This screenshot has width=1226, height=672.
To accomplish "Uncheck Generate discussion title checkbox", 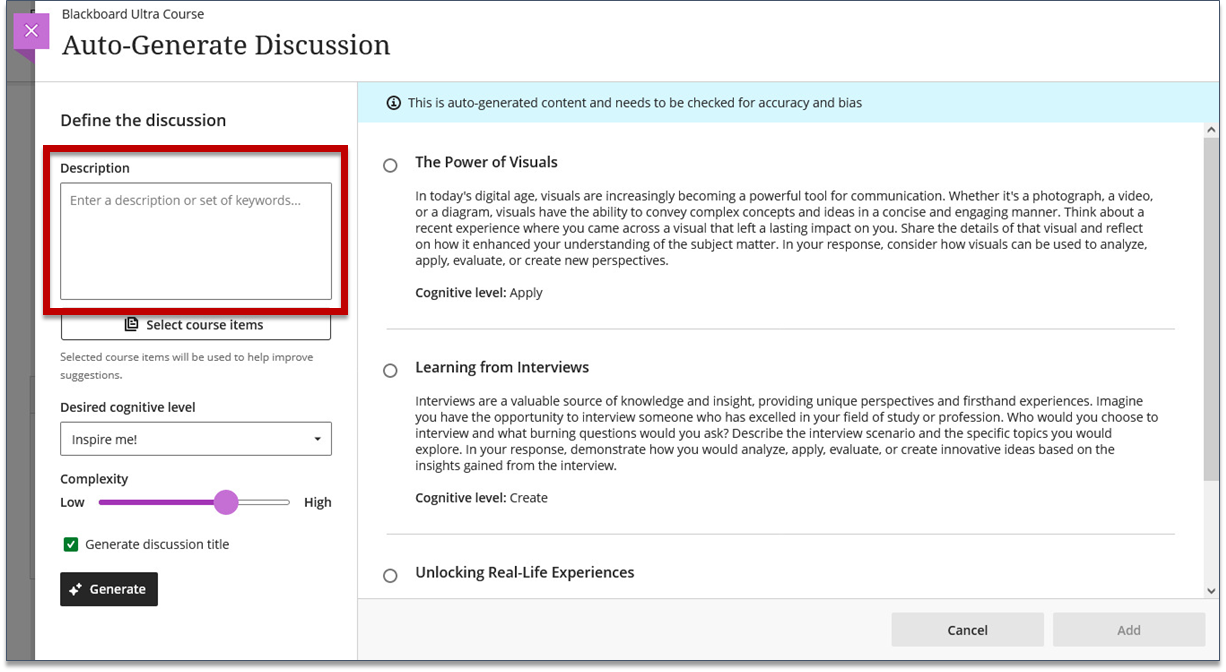I will pyautogui.click(x=71, y=544).
